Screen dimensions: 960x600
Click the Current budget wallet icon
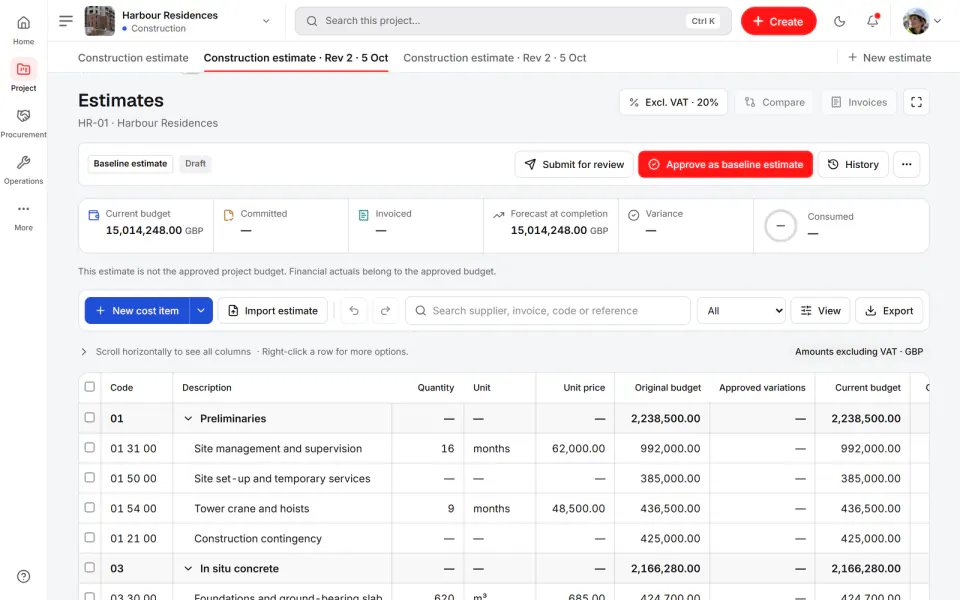pos(94,215)
